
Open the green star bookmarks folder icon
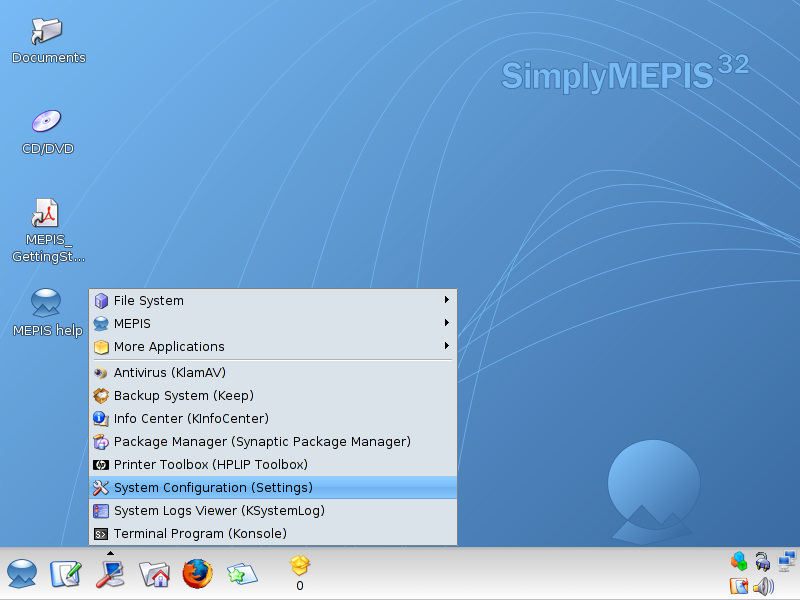click(241, 573)
